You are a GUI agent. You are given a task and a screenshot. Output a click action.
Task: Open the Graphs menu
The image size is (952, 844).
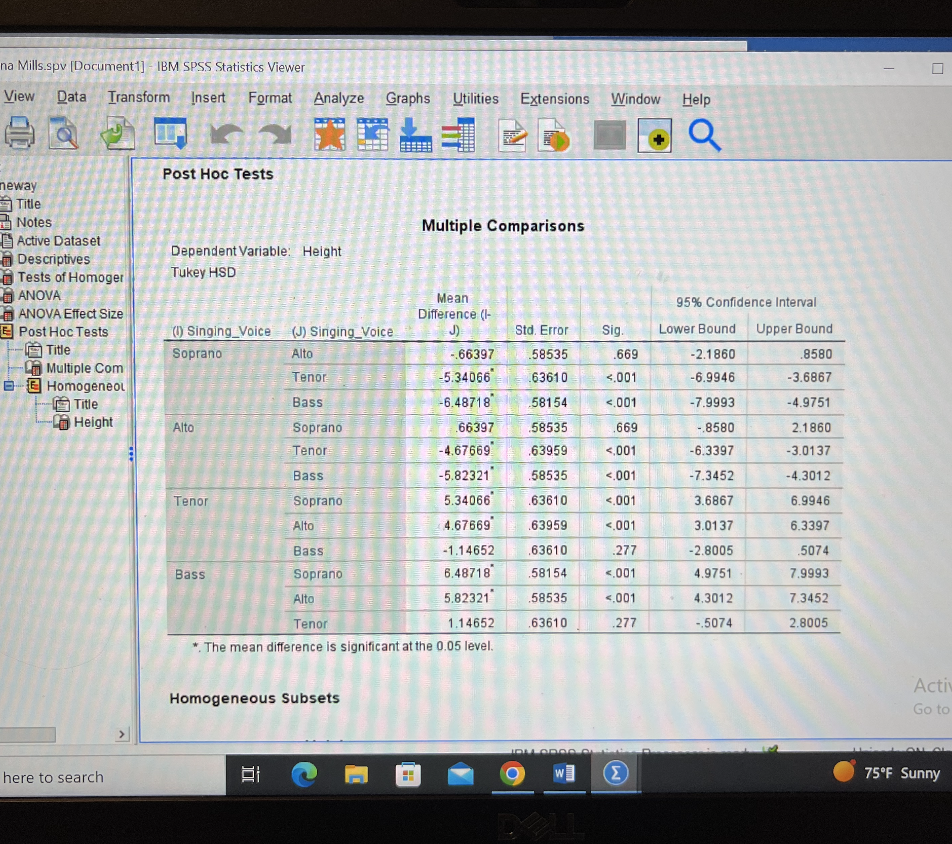point(407,99)
